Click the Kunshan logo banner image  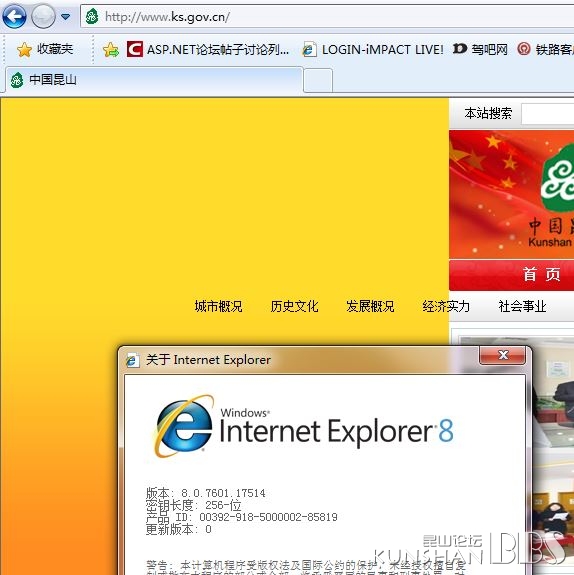(511, 194)
